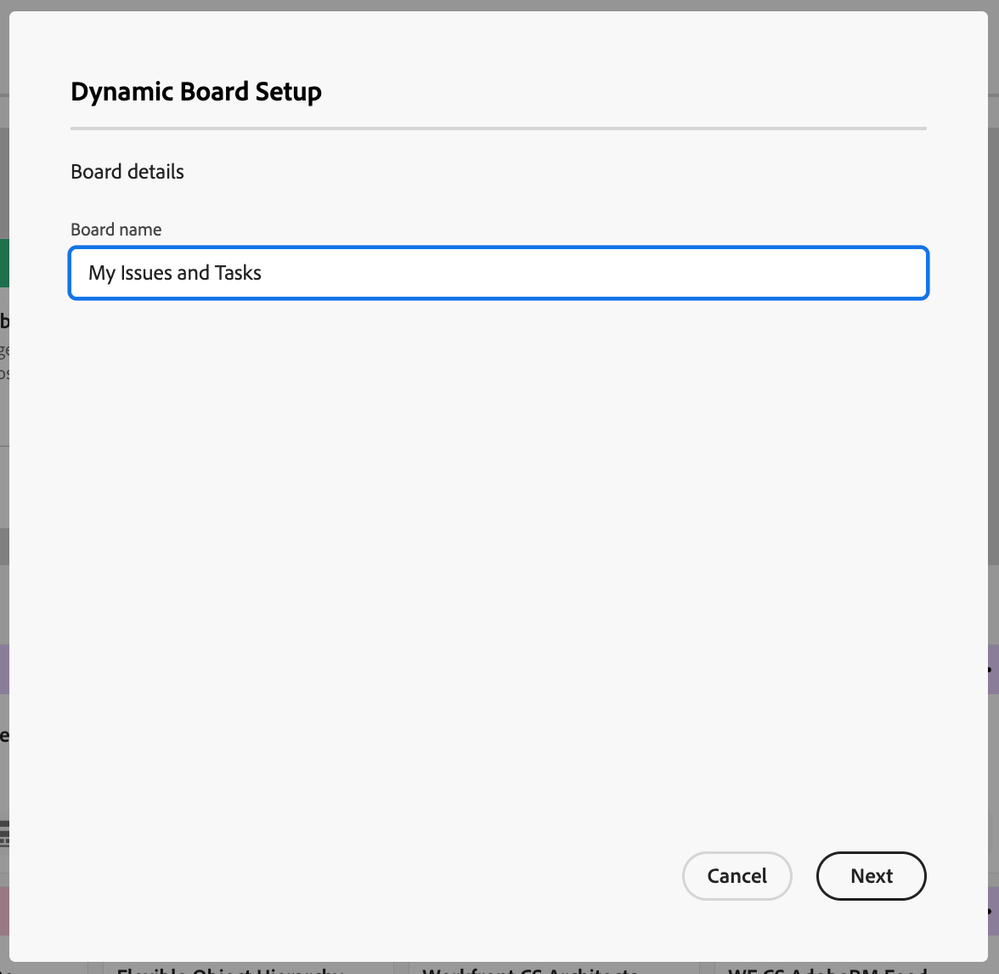The image size is (999, 974).
Task: Click the pink card header at left edge
Action: pos(4,911)
